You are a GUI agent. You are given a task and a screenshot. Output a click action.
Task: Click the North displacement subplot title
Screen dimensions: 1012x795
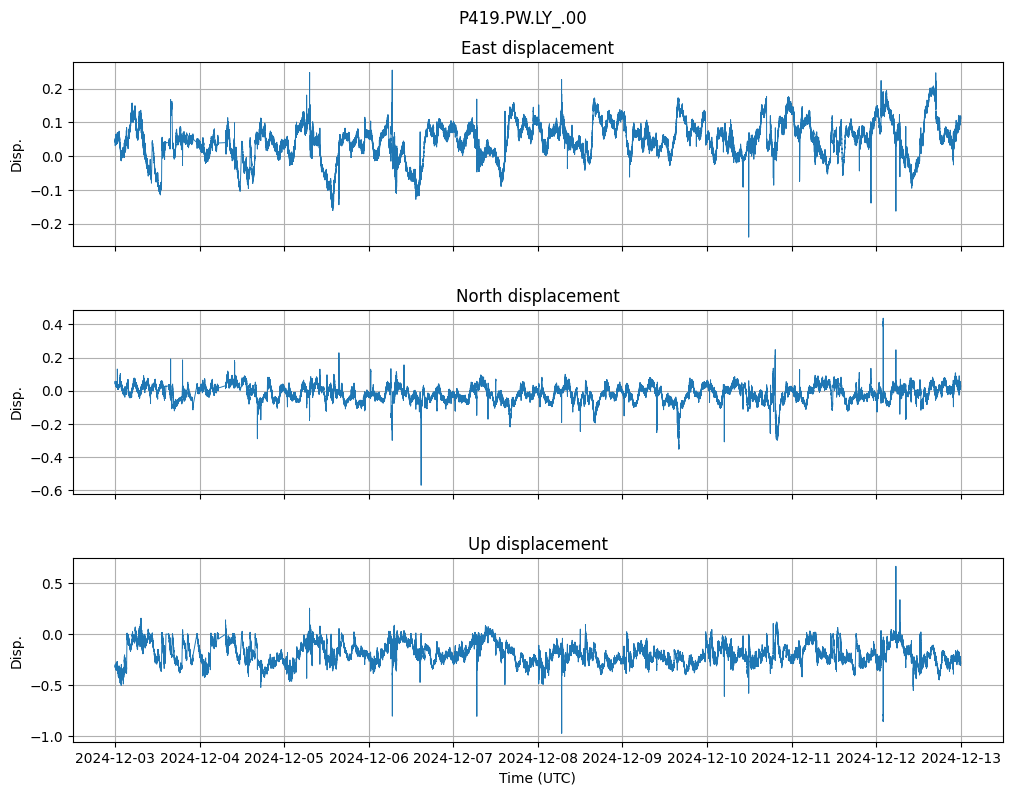pos(537,296)
